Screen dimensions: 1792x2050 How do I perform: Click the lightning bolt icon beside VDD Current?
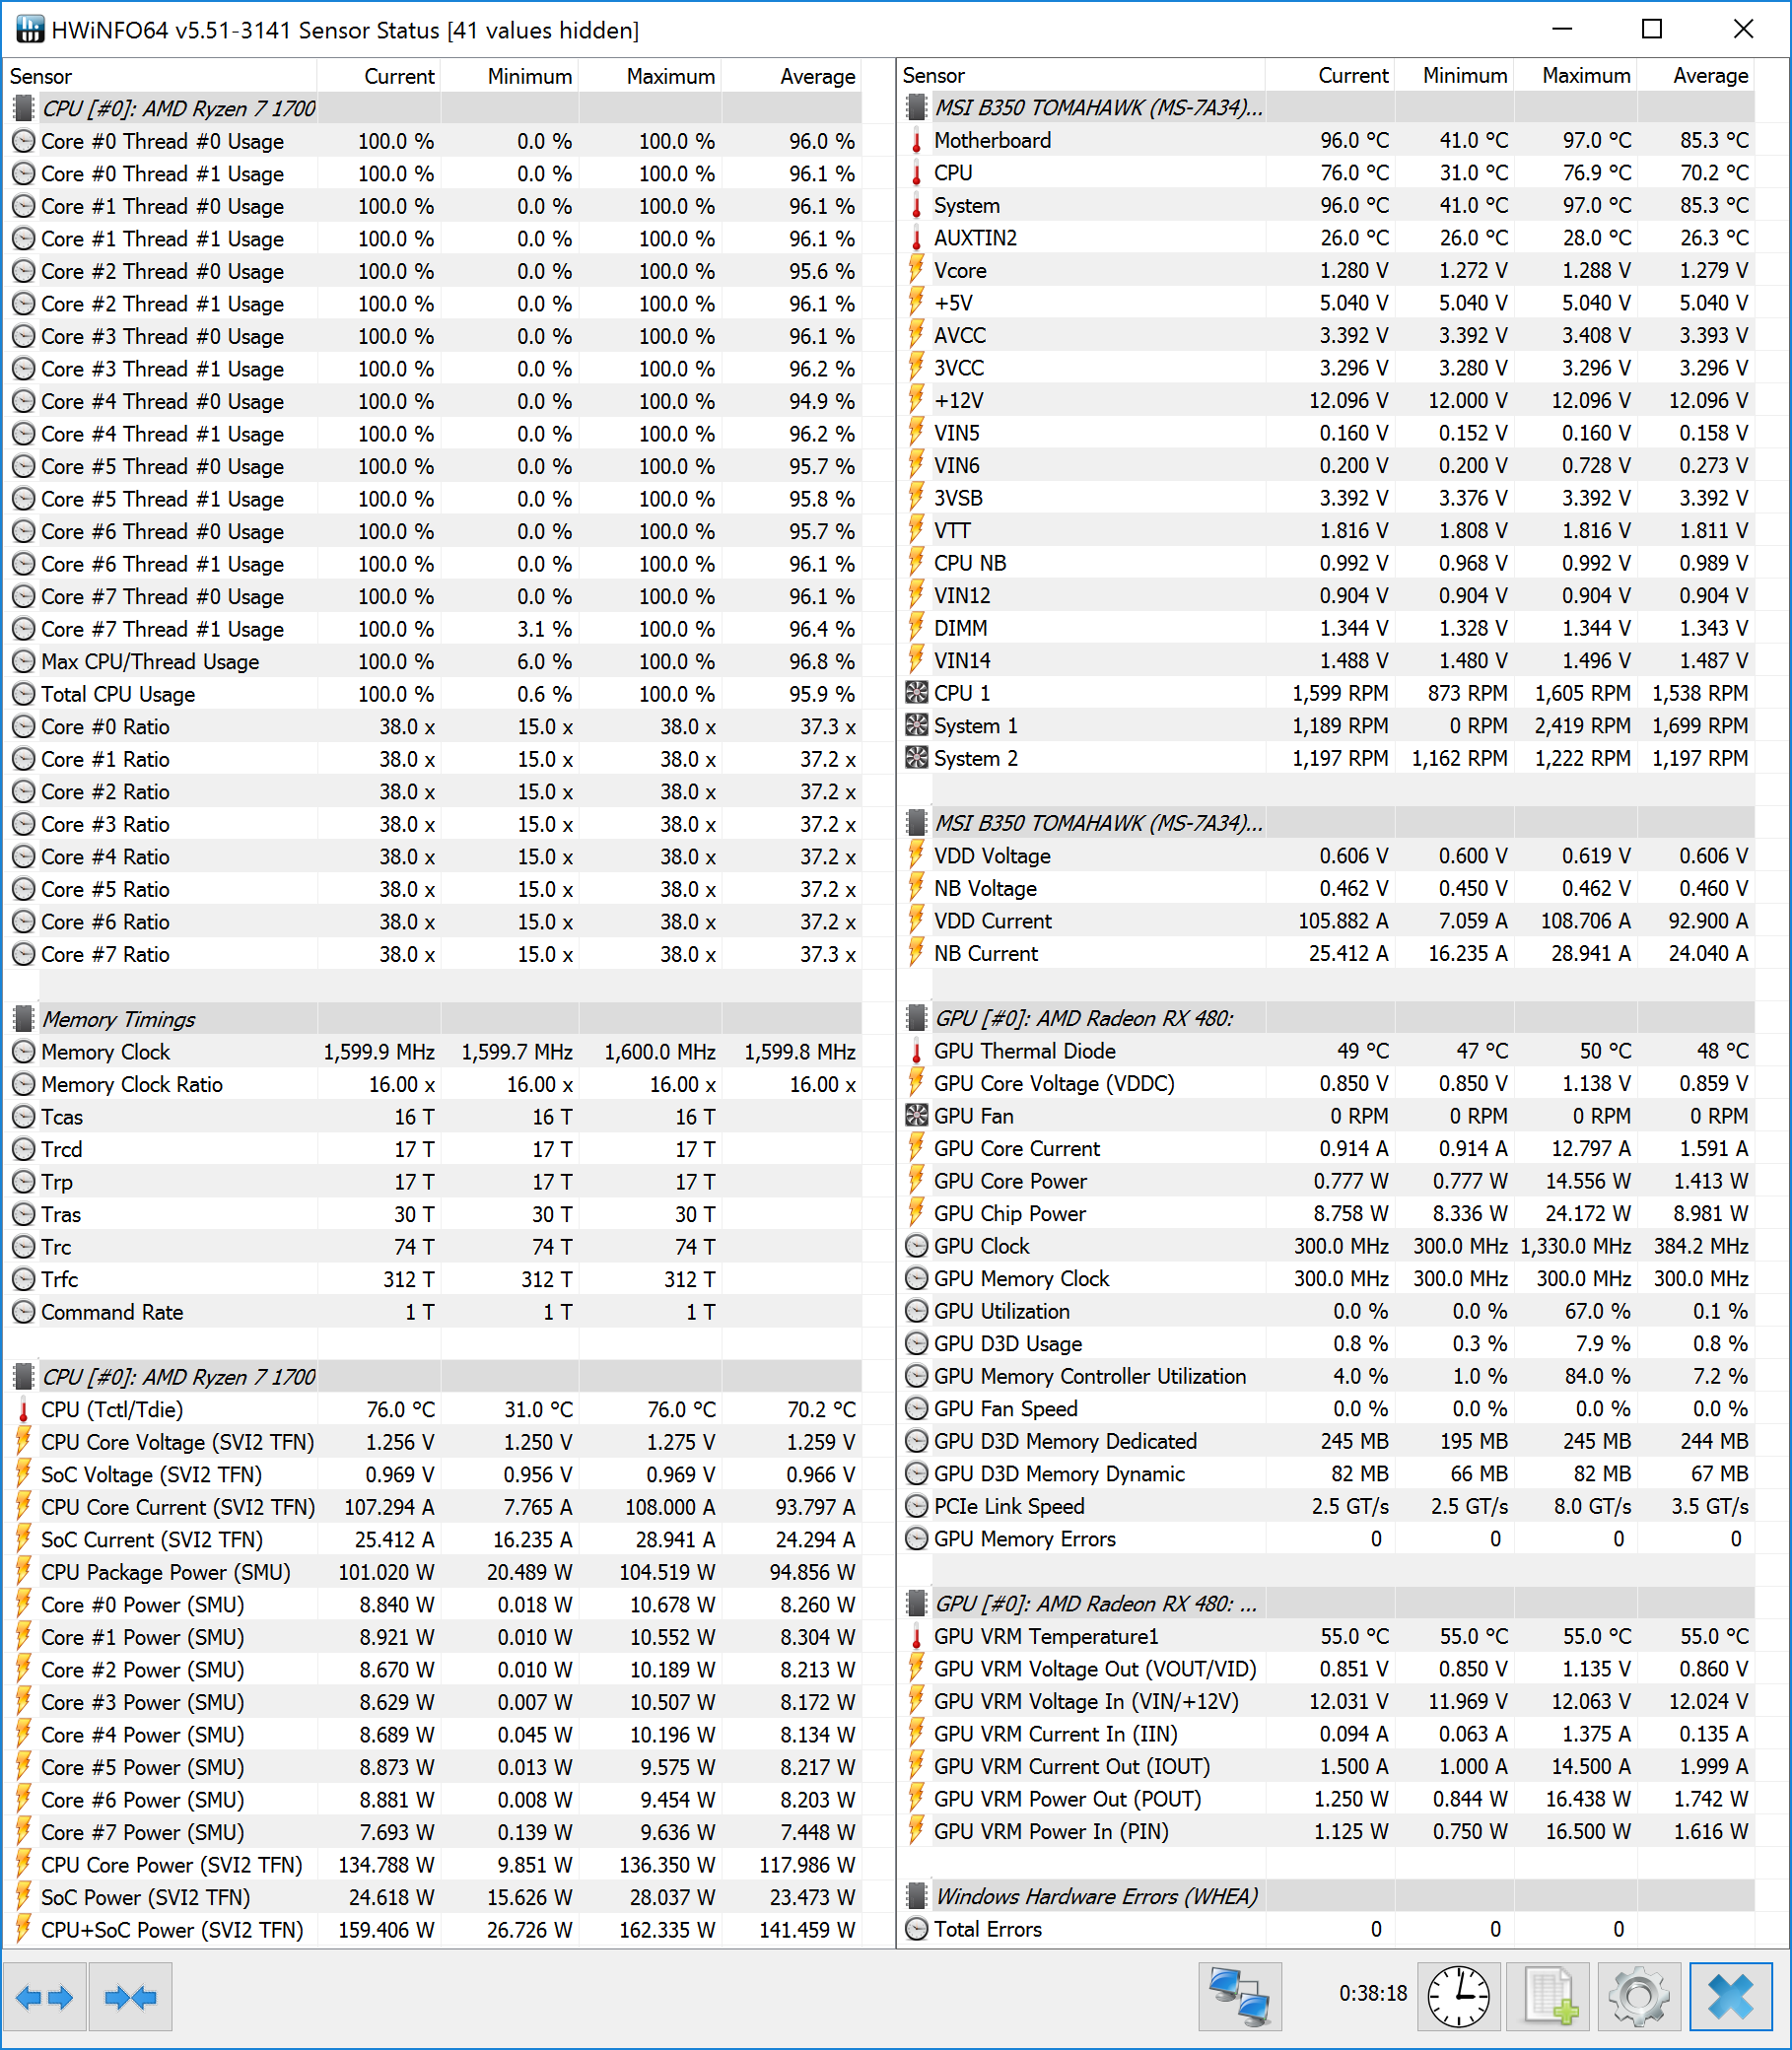(916, 921)
